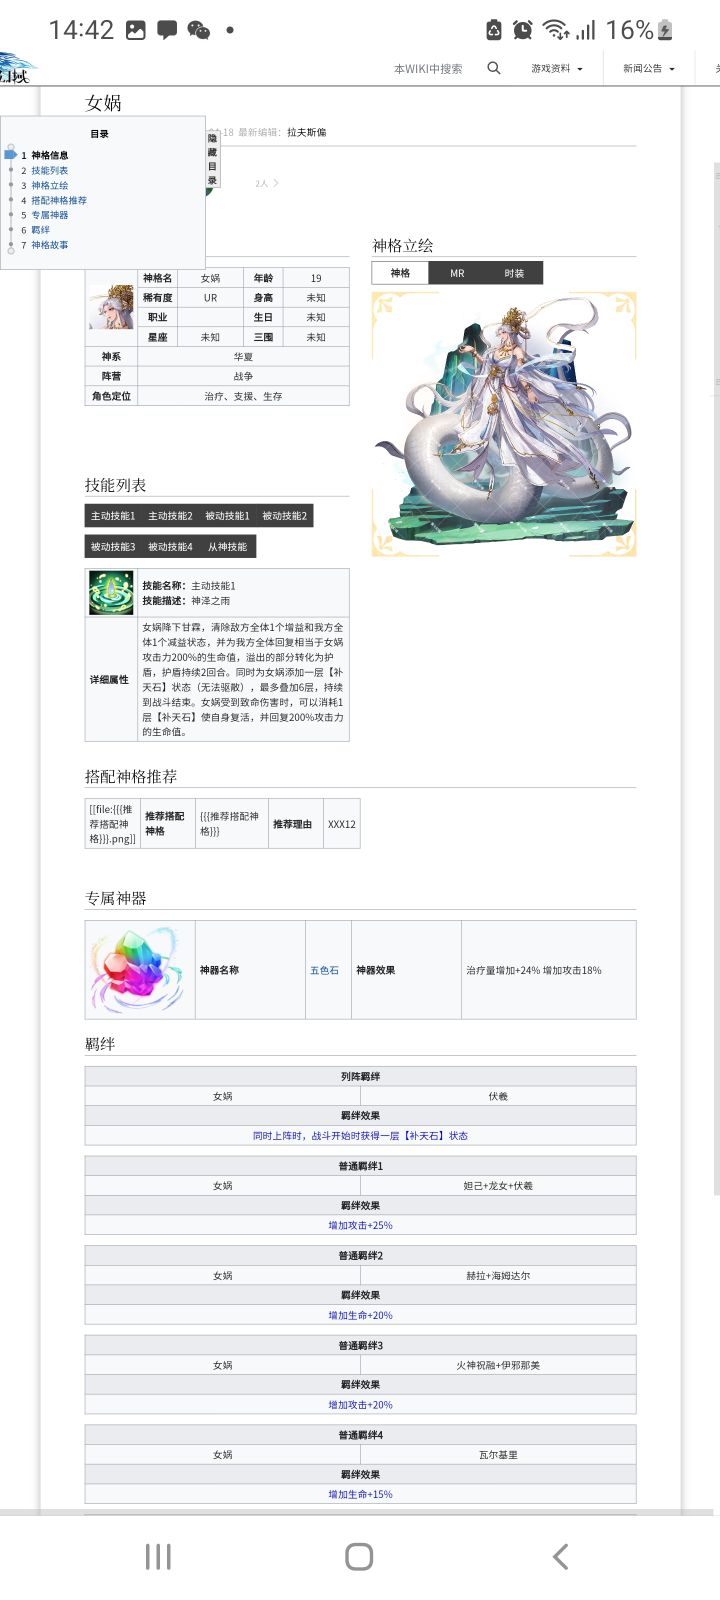Open the Nüwa avatar portrait thumbnail
The height and width of the screenshot is (1600, 720).
111,307
